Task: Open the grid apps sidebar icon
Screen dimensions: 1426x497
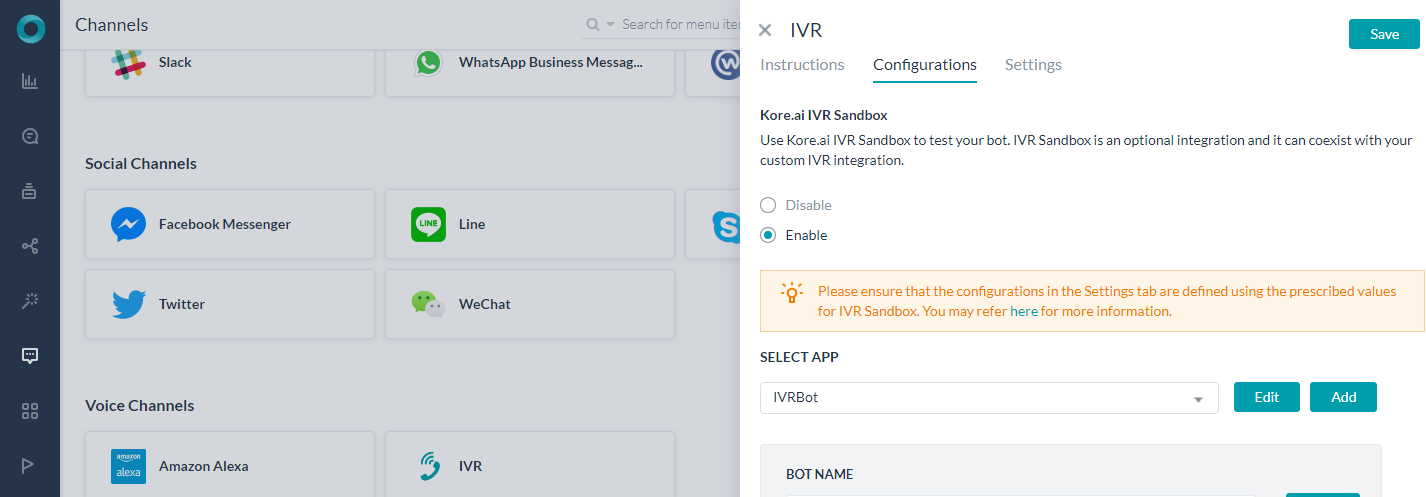Action: [30, 410]
